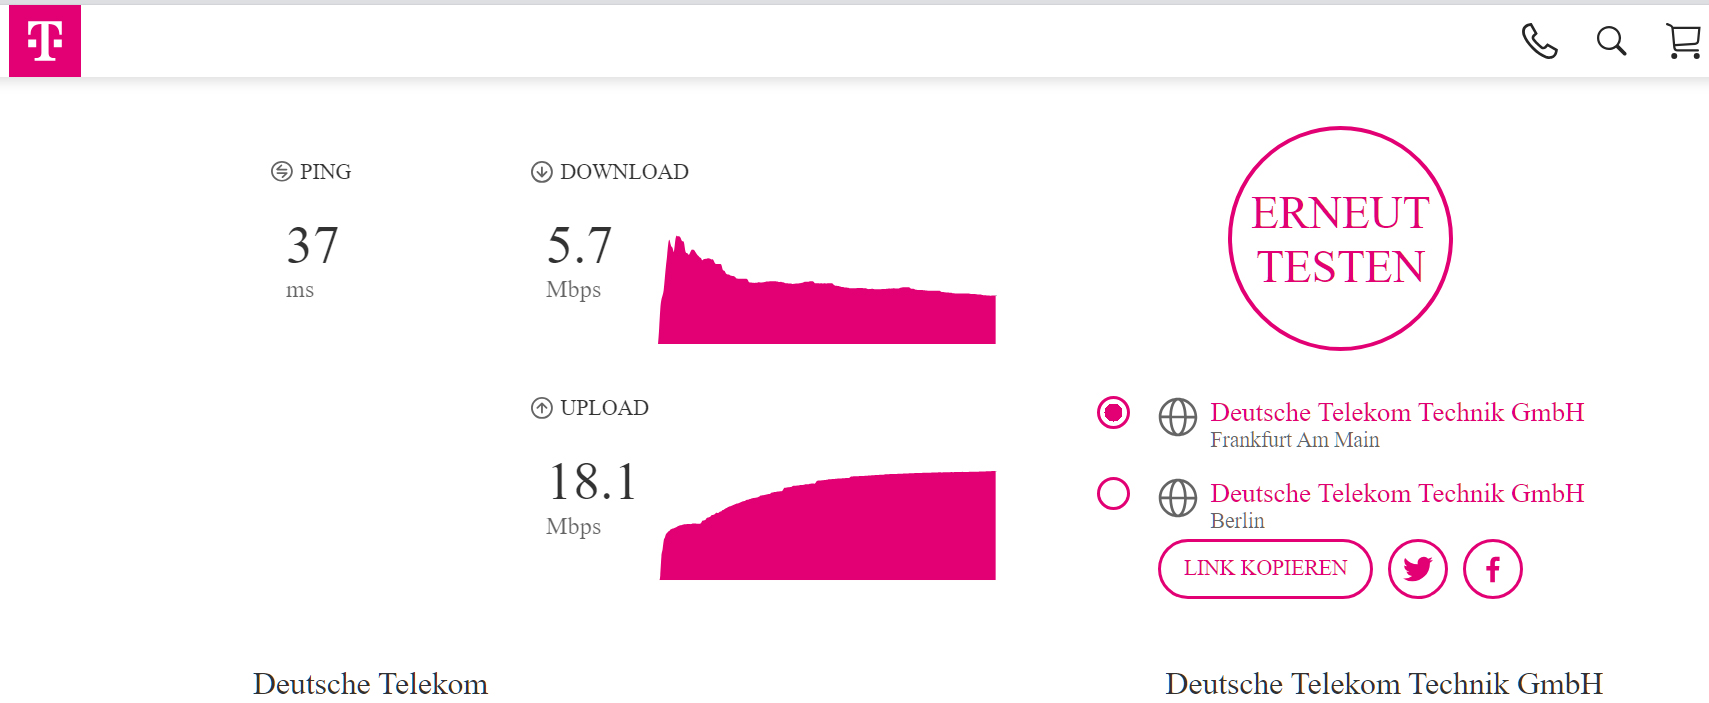Click Deutsche Telekom Technik GmbH Frankfurt link

(x=1396, y=412)
